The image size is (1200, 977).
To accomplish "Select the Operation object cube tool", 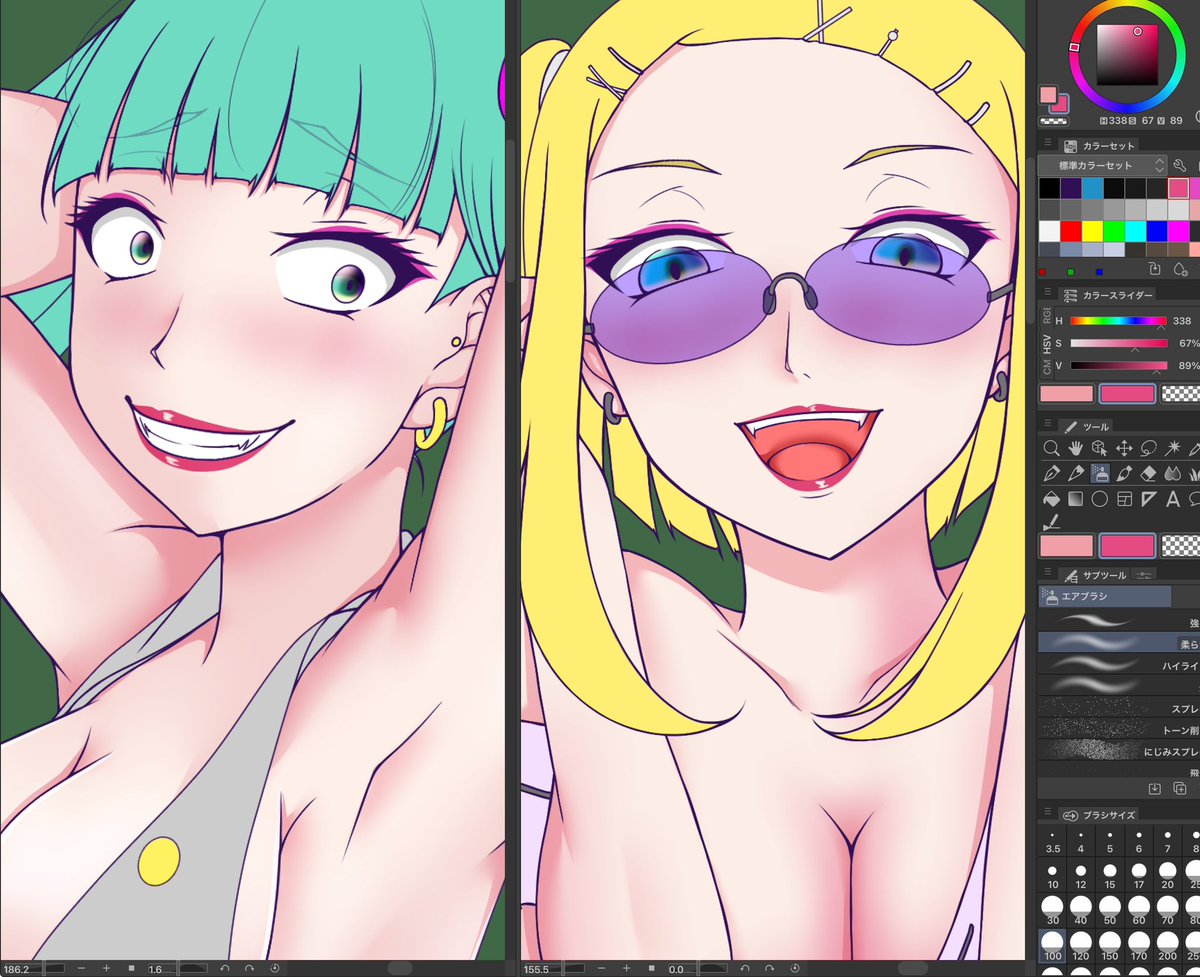I will pyautogui.click(x=1099, y=448).
